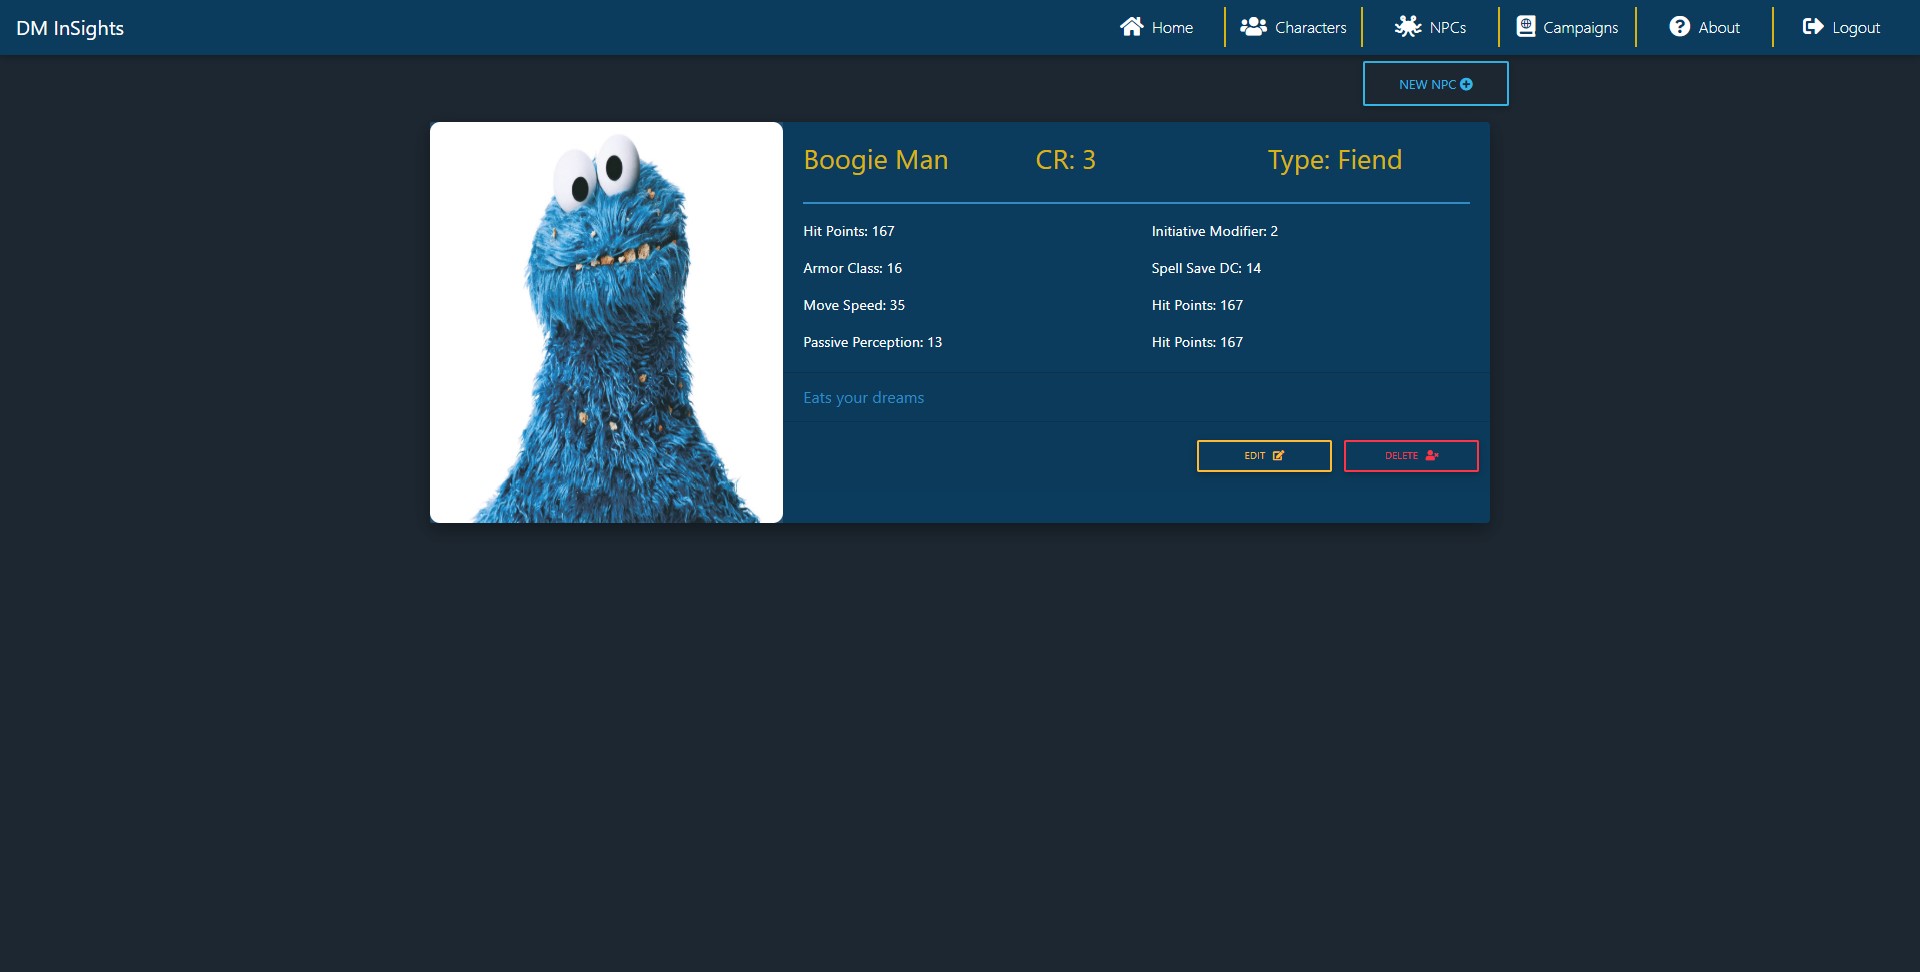Click the DM InSights brand link
The width and height of the screenshot is (1920, 972).
point(70,28)
